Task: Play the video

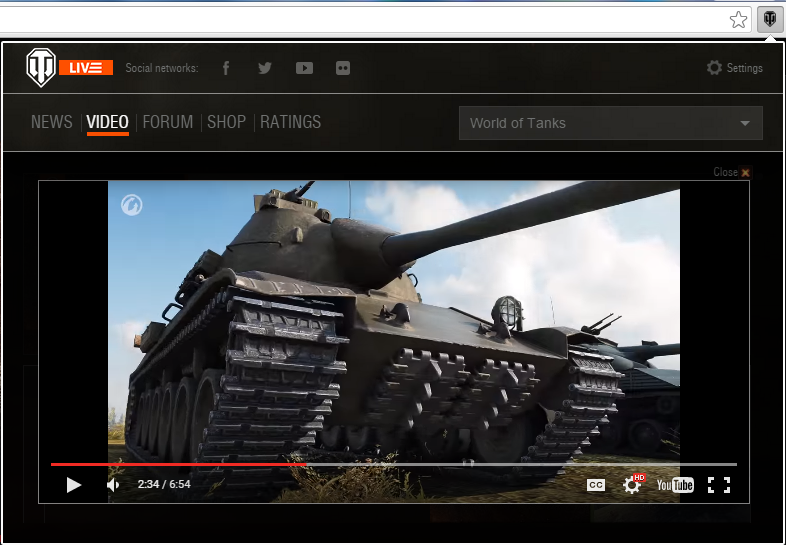Action: pyautogui.click(x=74, y=485)
